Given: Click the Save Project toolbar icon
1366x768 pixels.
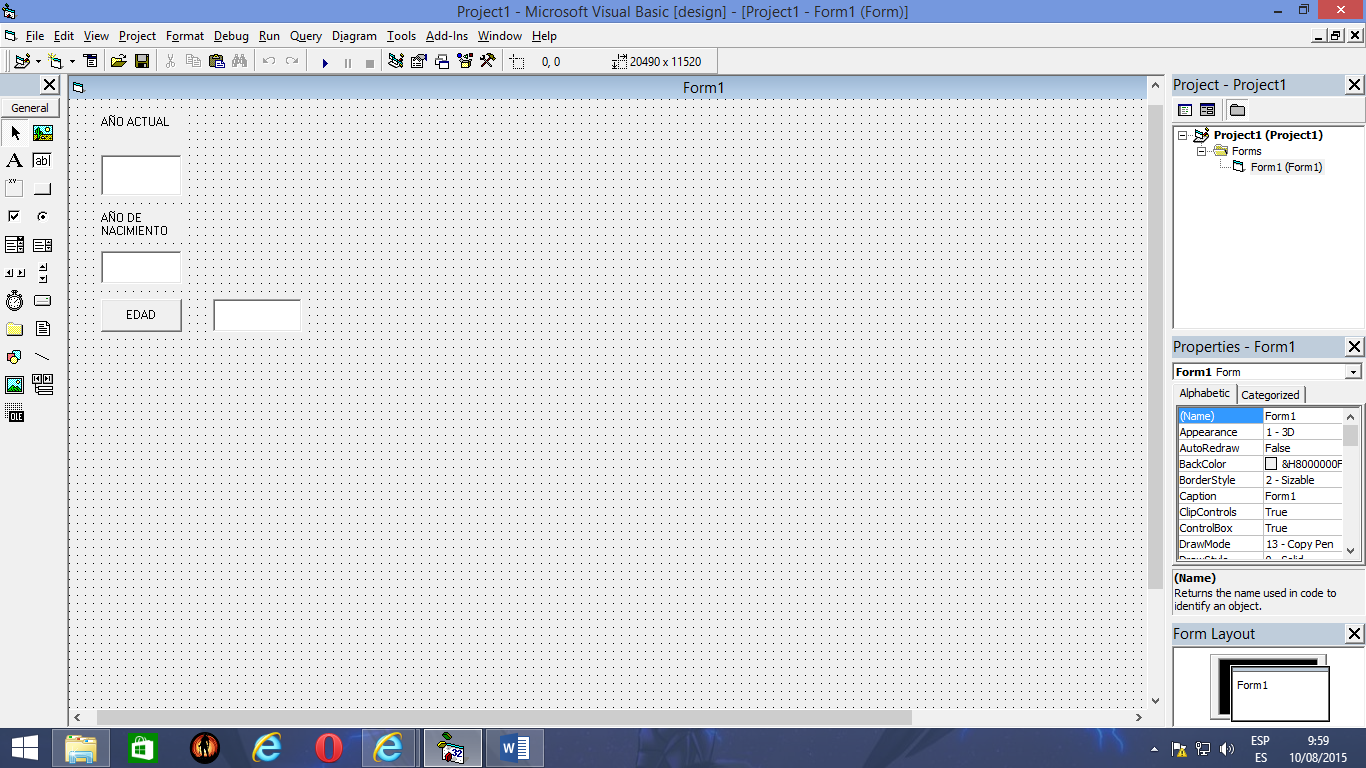Looking at the screenshot, I should click(143, 62).
